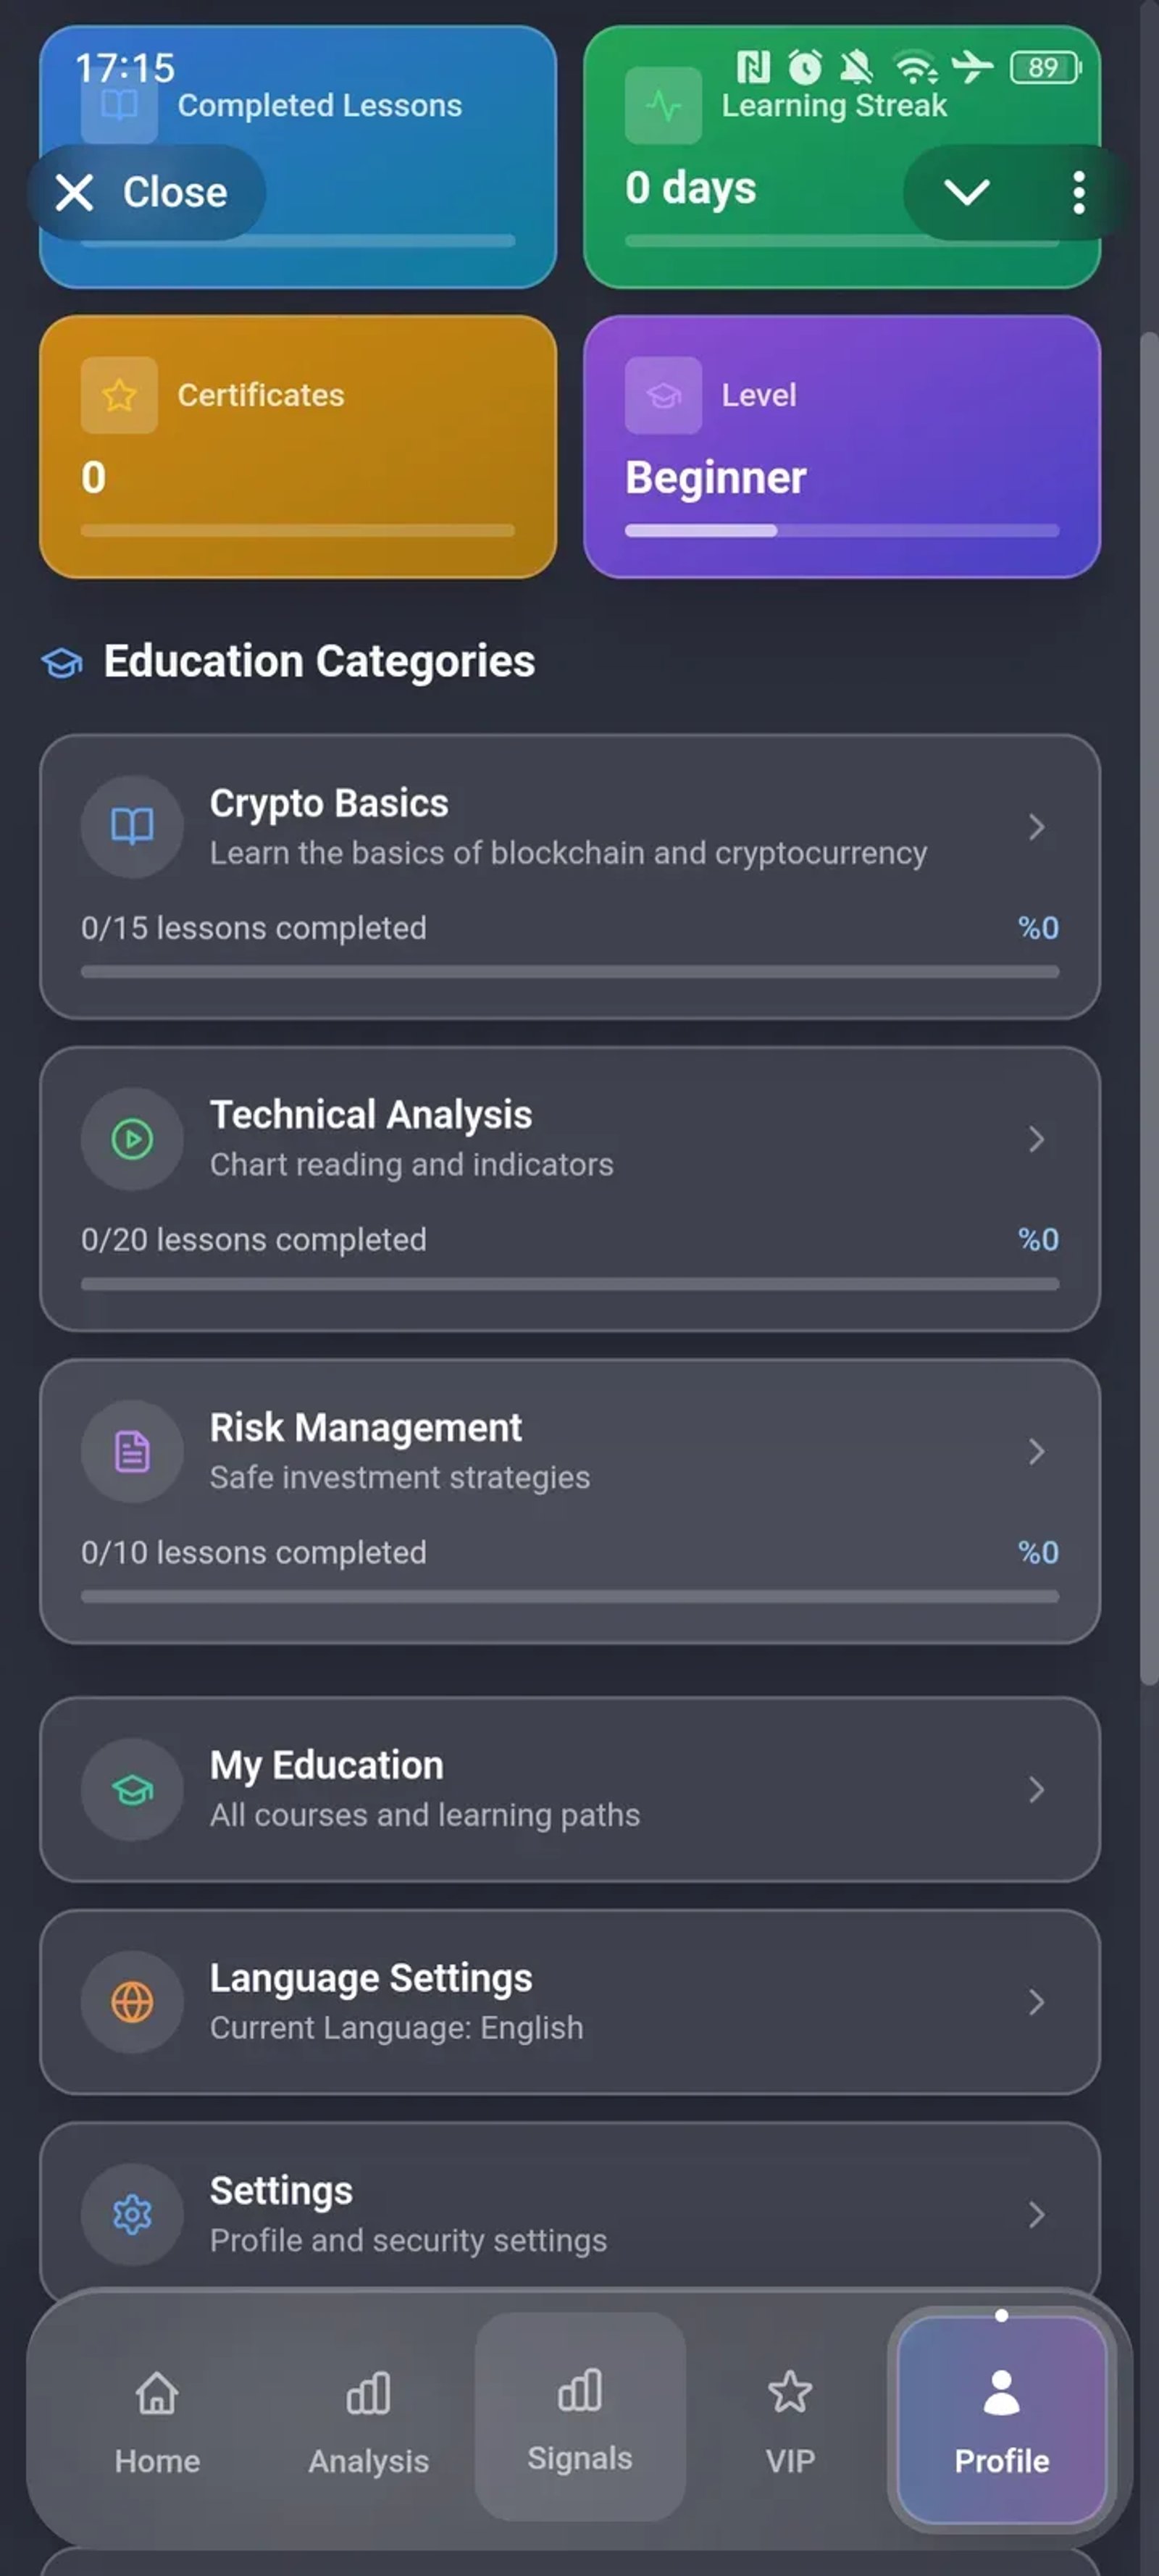
Task: Click the Language Settings globe icon
Action: 131,2002
